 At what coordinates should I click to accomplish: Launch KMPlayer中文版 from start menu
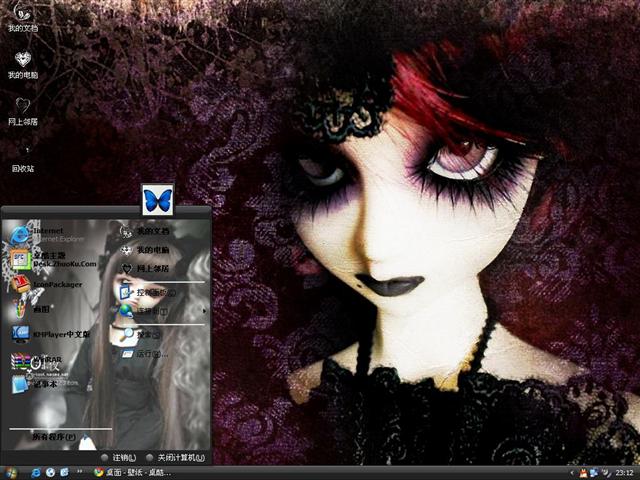51,334
